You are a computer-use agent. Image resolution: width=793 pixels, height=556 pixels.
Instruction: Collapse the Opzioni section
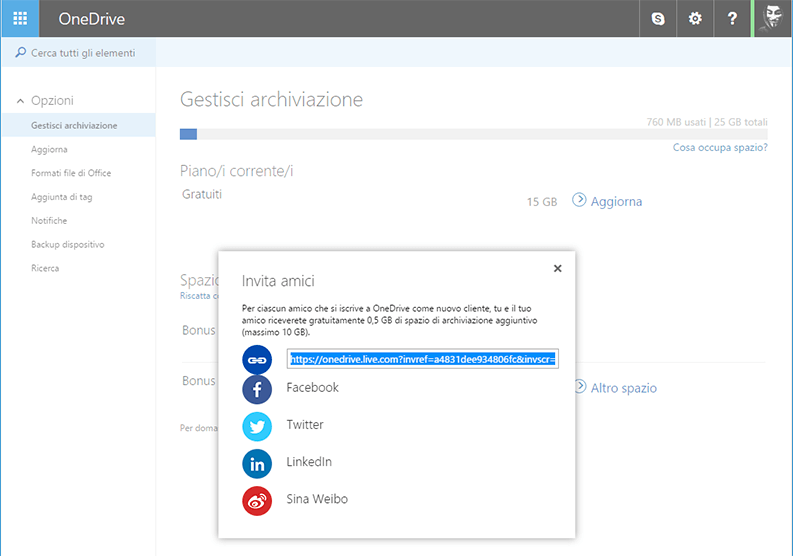[x=21, y=101]
